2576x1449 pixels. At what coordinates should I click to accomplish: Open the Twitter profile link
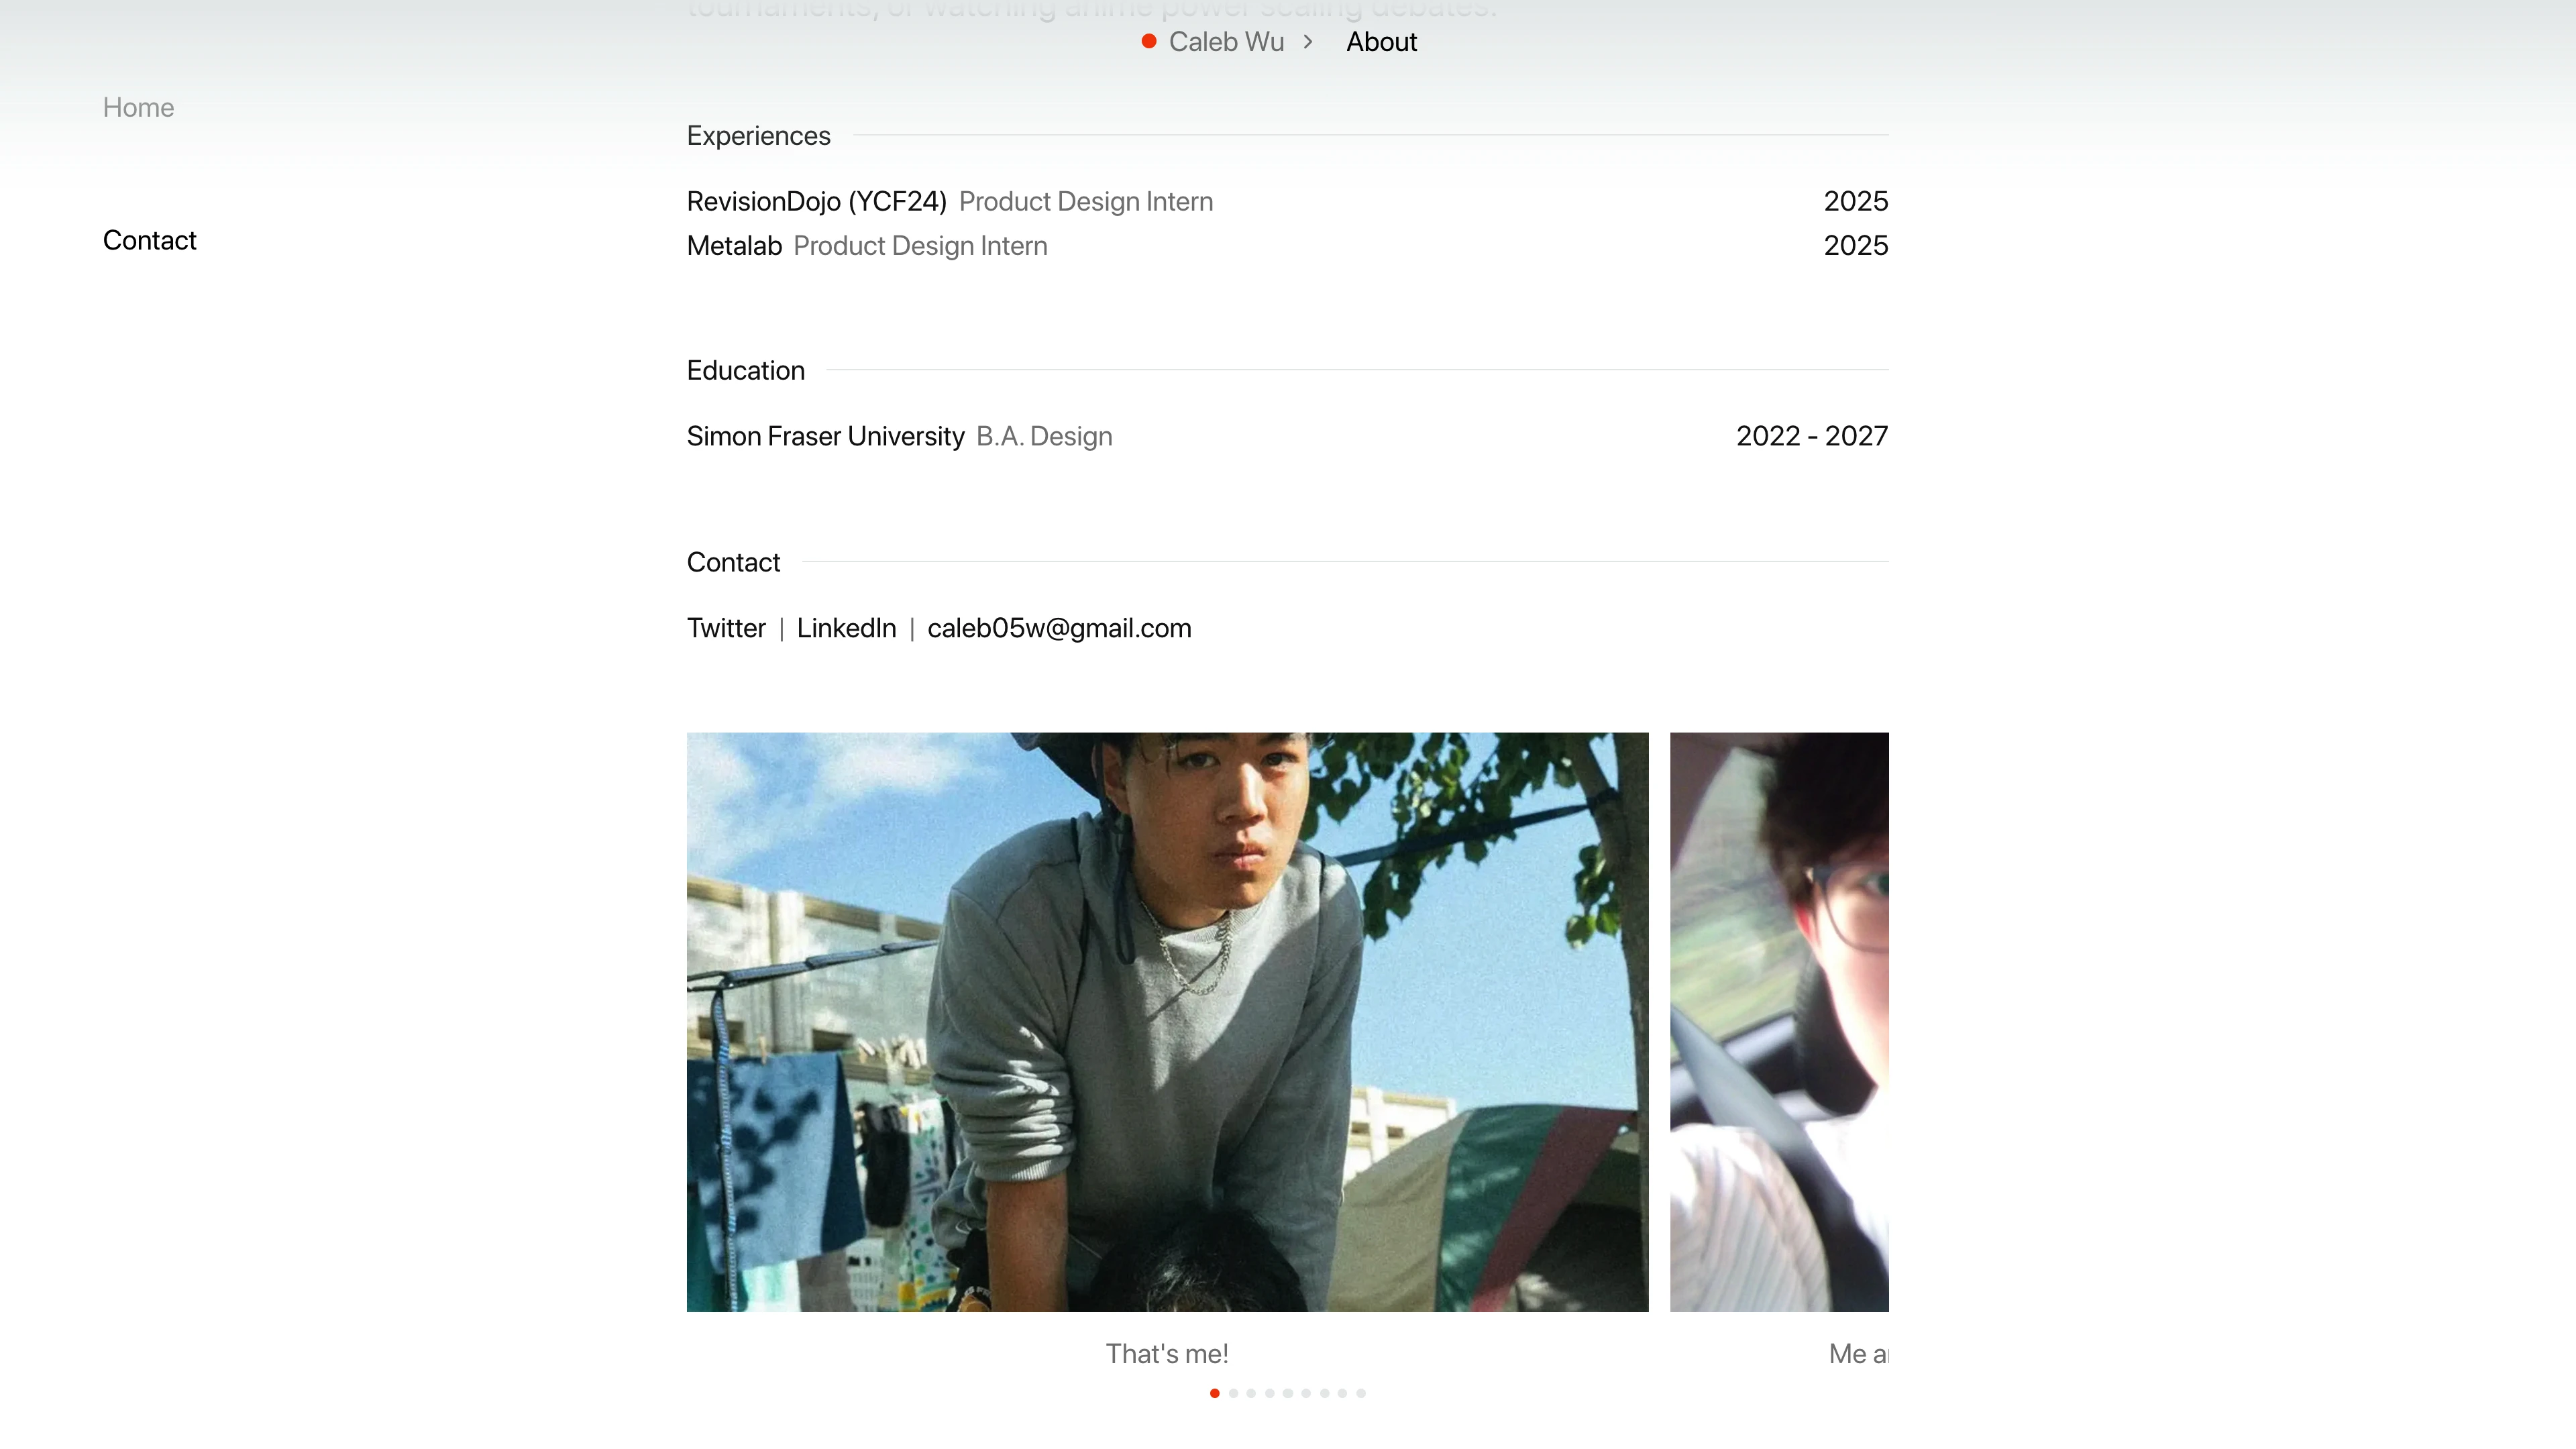726,628
